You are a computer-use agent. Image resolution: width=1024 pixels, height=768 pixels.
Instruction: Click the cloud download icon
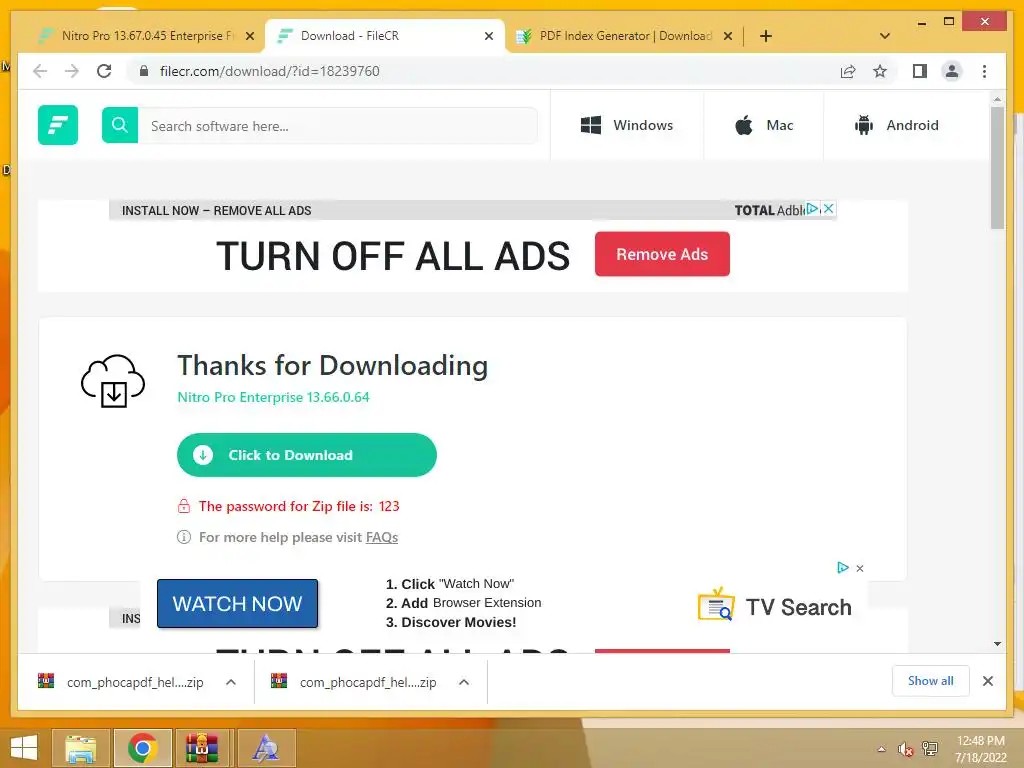pyautogui.click(x=113, y=381)
